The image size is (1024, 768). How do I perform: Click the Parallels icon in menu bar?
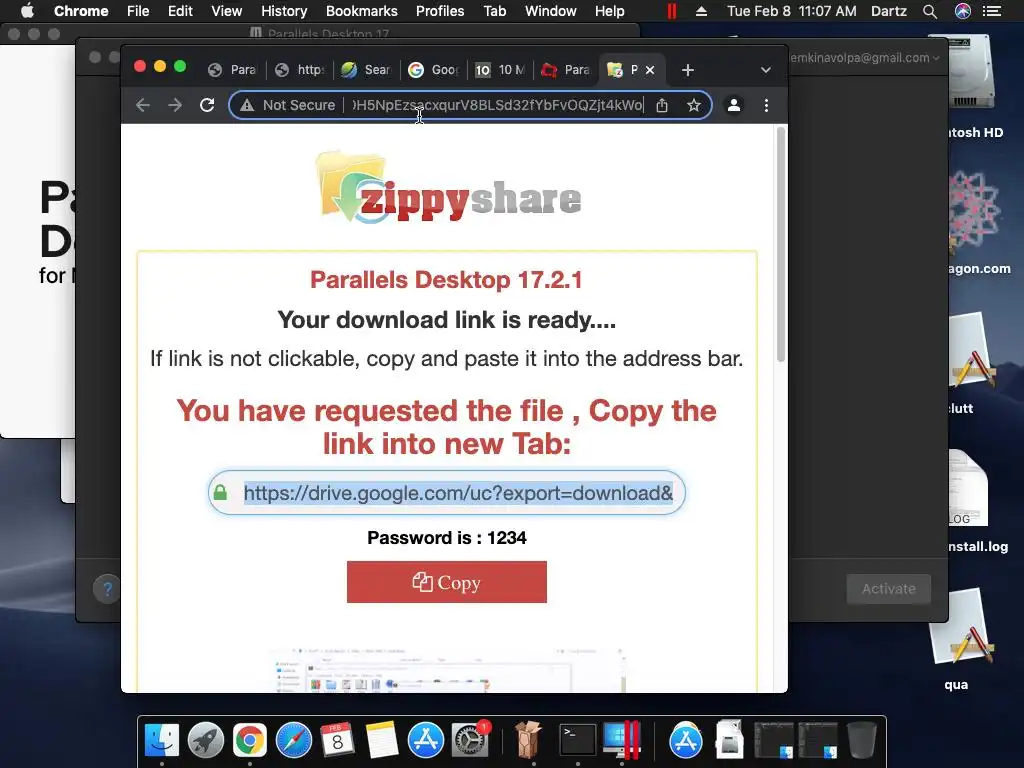tap(671, 11)
